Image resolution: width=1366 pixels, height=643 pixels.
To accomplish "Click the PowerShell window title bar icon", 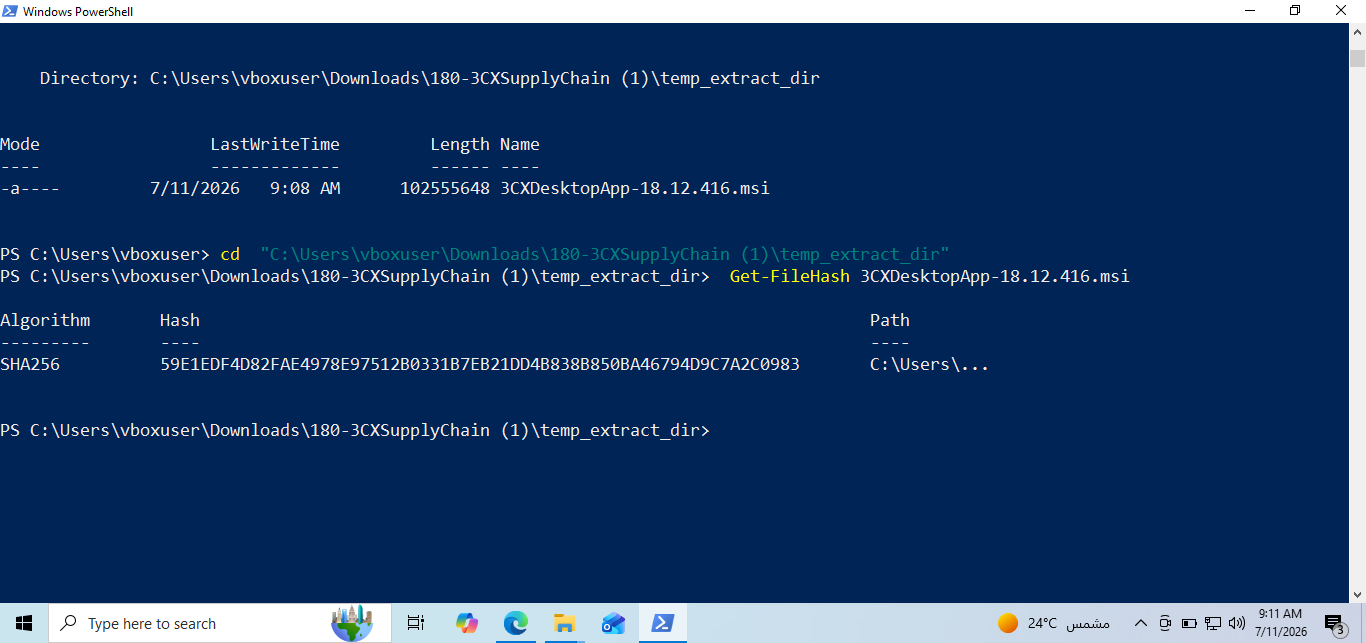I will pyautogui.click(x=11, y=11).
